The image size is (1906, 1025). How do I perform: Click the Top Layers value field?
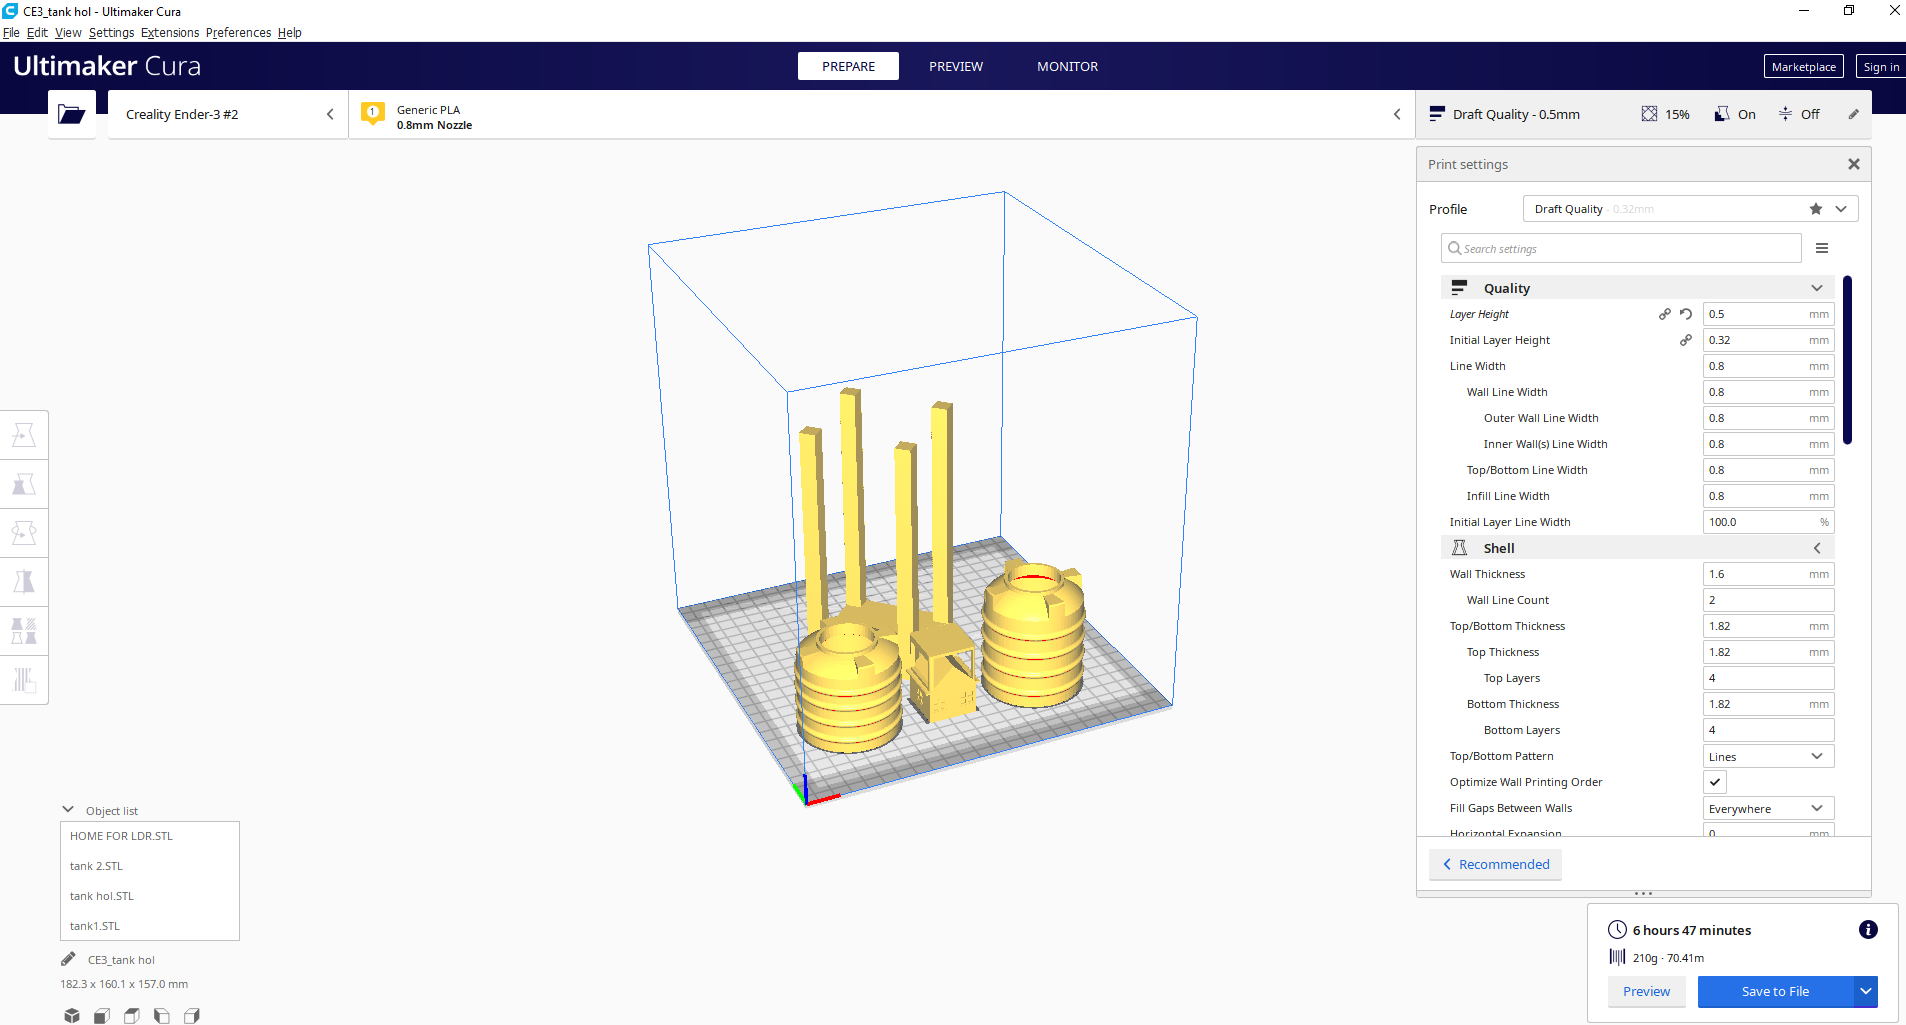pyautogui.click(x=1768, y=678)
